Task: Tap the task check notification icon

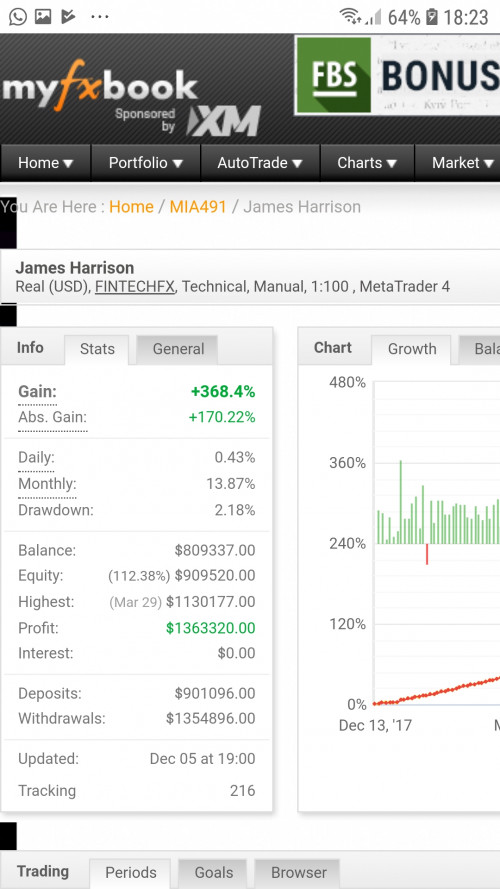Action: point(68,16)
